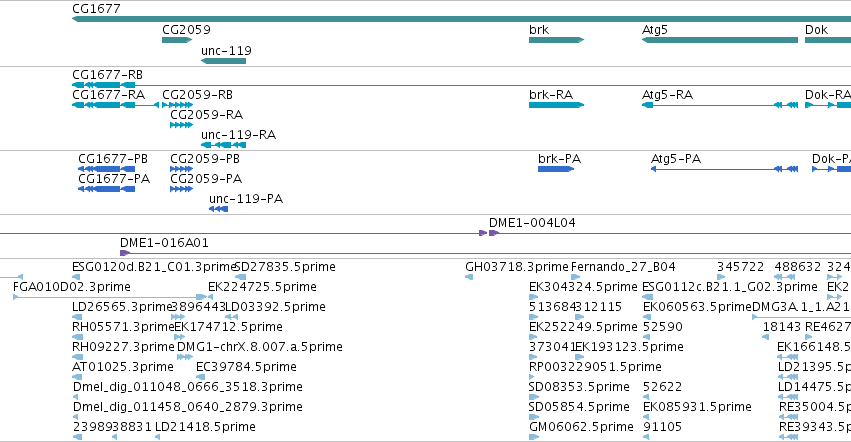Click EST EK193123.5prime
This screenshot has height=442, width=851.
(x=630, y=348)
